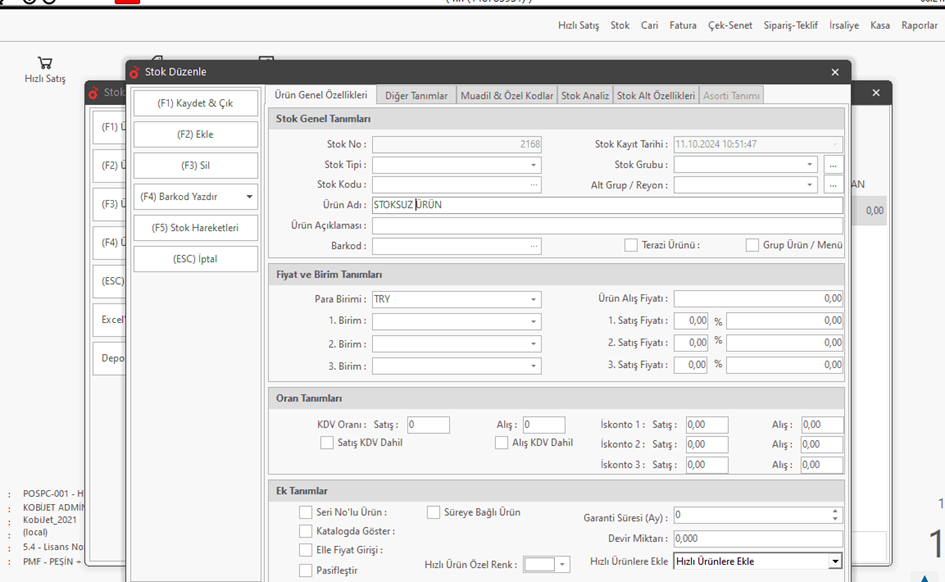Expand Stok Grubu dropdown
Screen dimensions: 945x582
809,164
